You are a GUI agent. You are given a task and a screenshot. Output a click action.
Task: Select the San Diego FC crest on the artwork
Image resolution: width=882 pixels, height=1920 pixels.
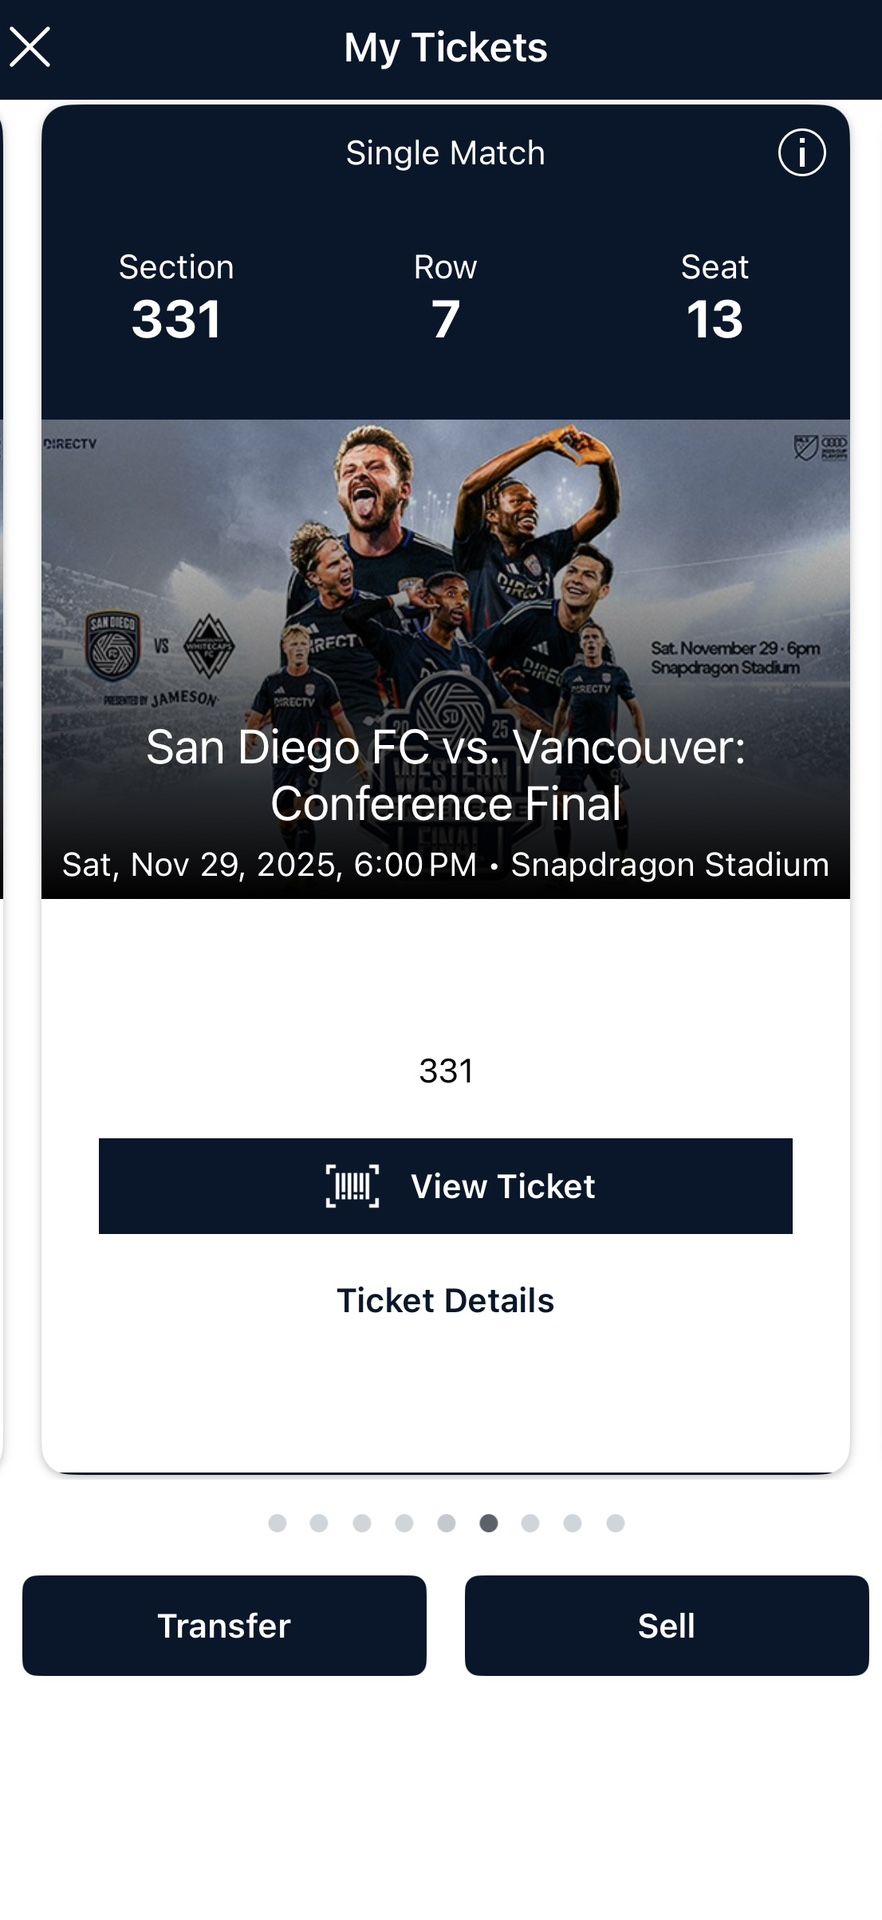click(x=113, y=645)
